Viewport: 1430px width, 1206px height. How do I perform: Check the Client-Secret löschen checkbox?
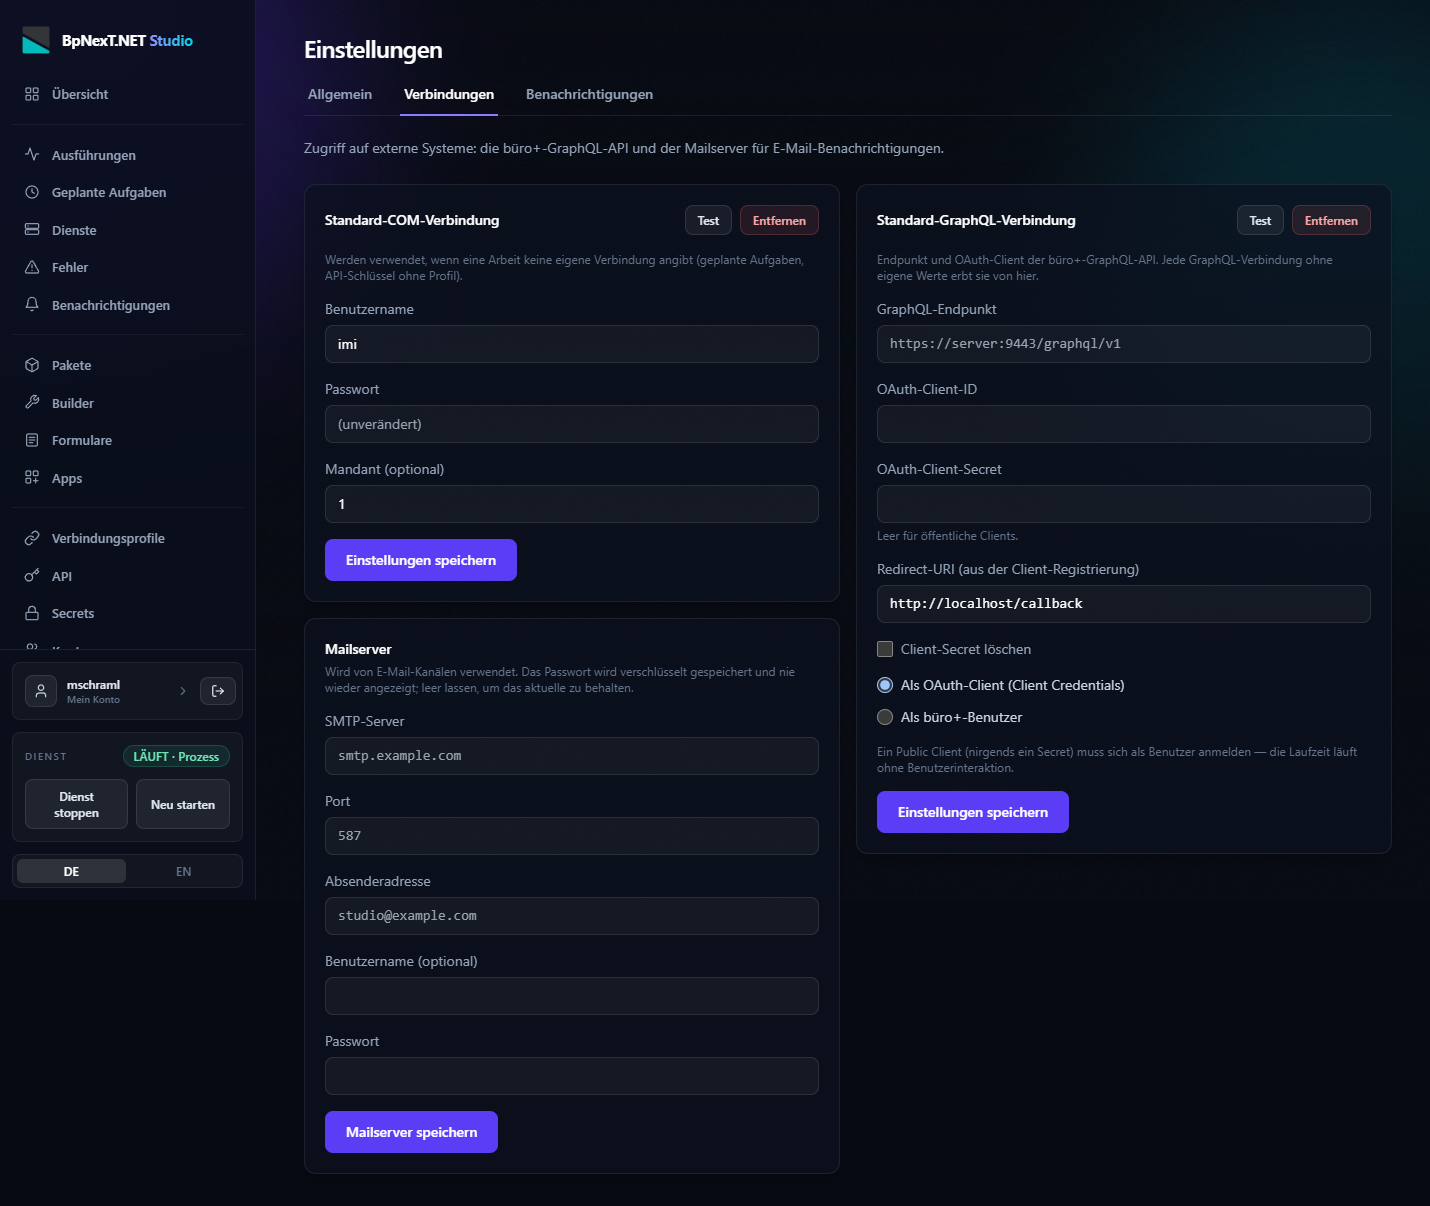(x=885, y=649)
